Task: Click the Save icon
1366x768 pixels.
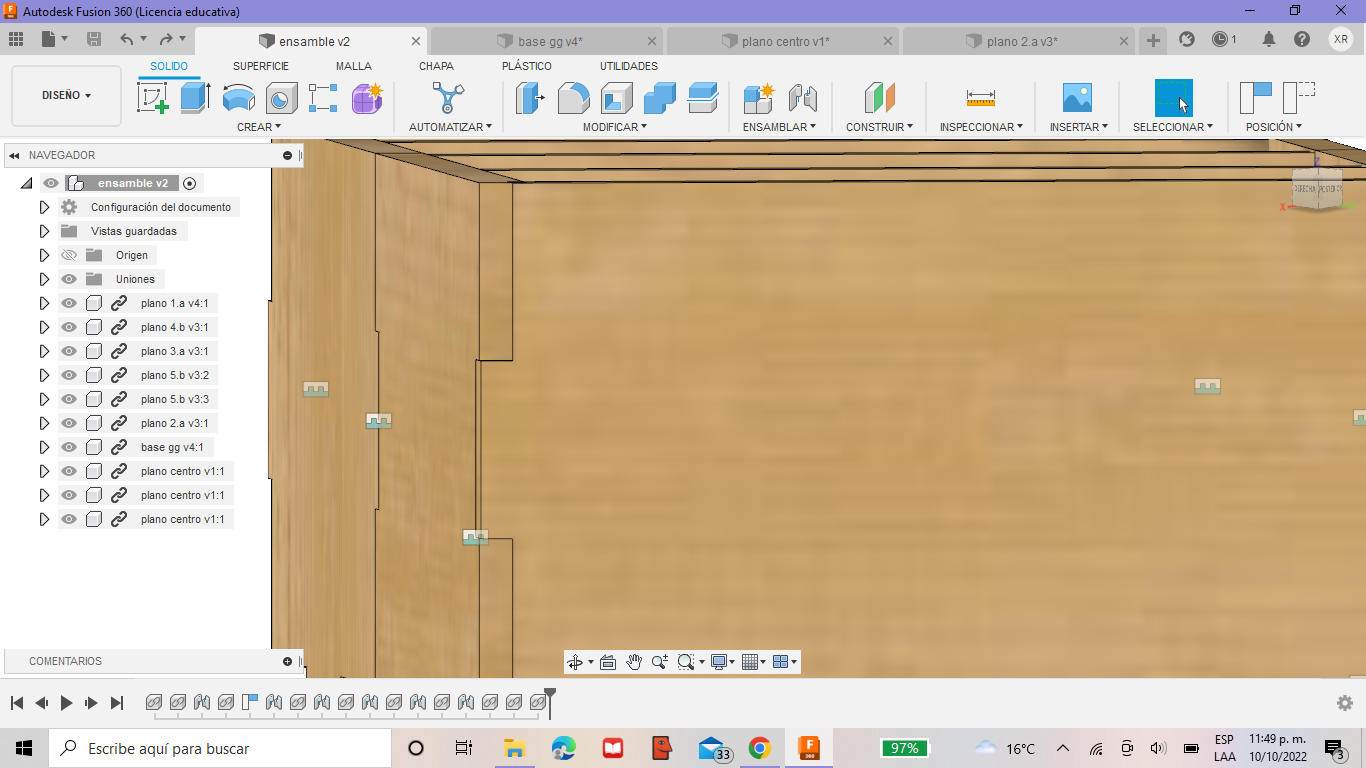Action: click(x=94, y=39)
